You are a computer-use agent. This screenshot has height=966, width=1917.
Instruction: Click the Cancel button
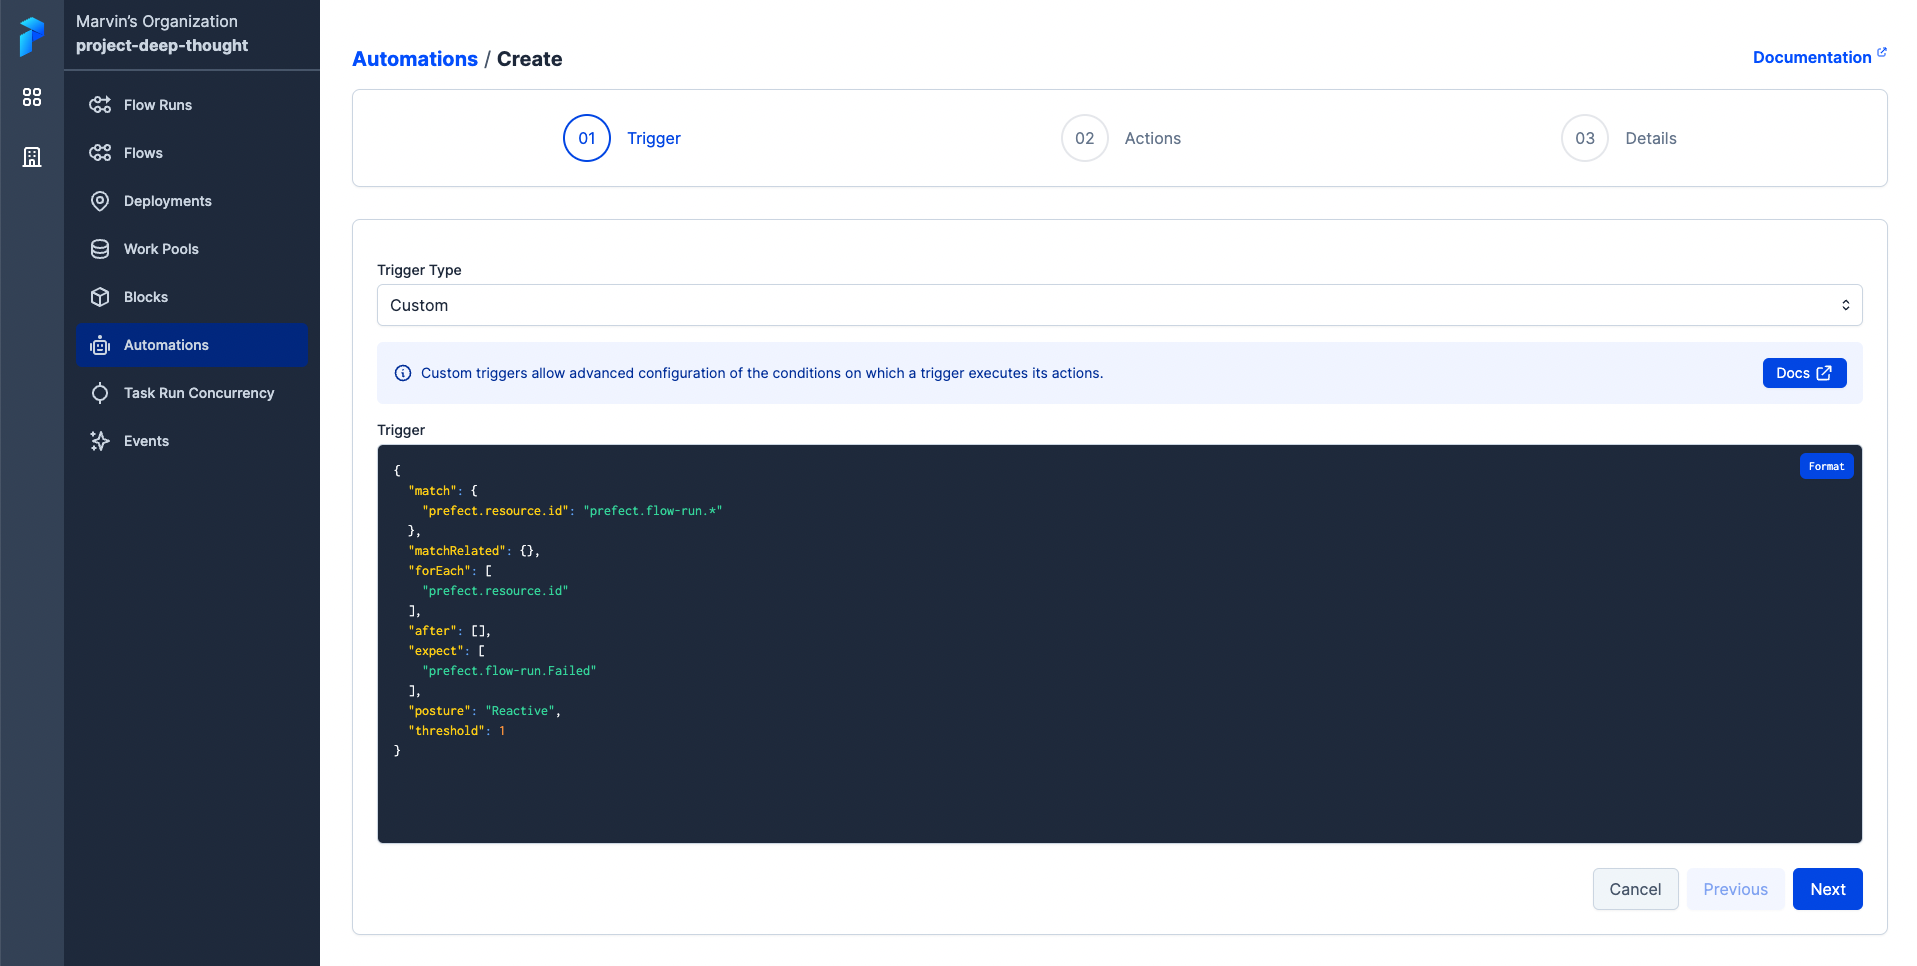[x=1635, y=889]
